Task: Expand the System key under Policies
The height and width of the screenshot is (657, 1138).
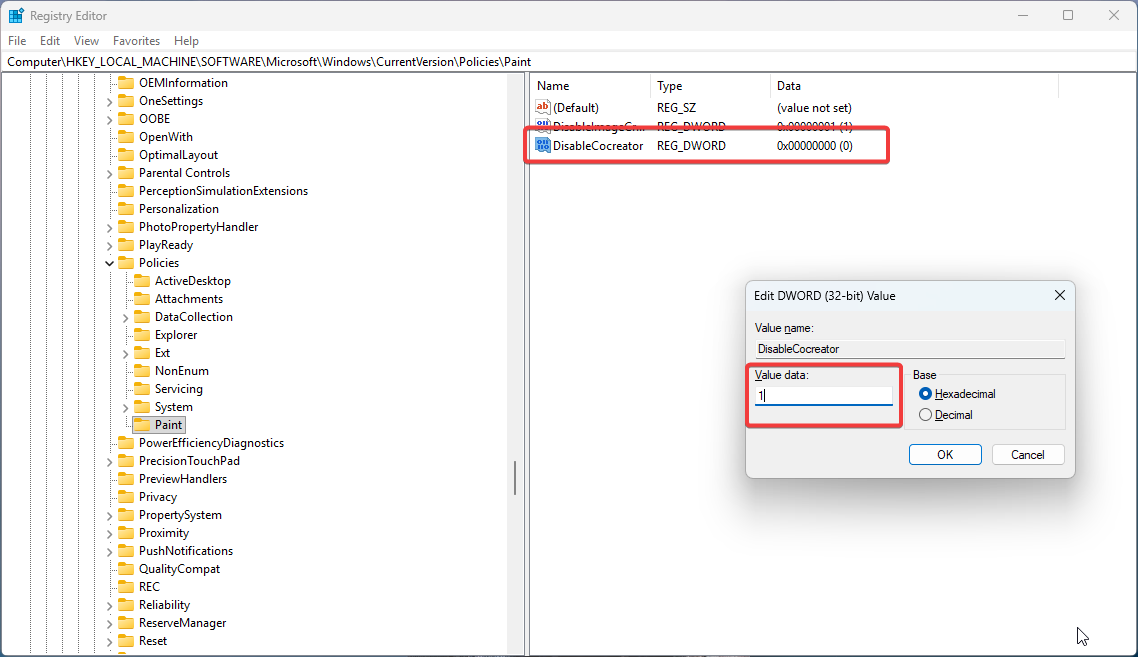Action: (126, 407)
